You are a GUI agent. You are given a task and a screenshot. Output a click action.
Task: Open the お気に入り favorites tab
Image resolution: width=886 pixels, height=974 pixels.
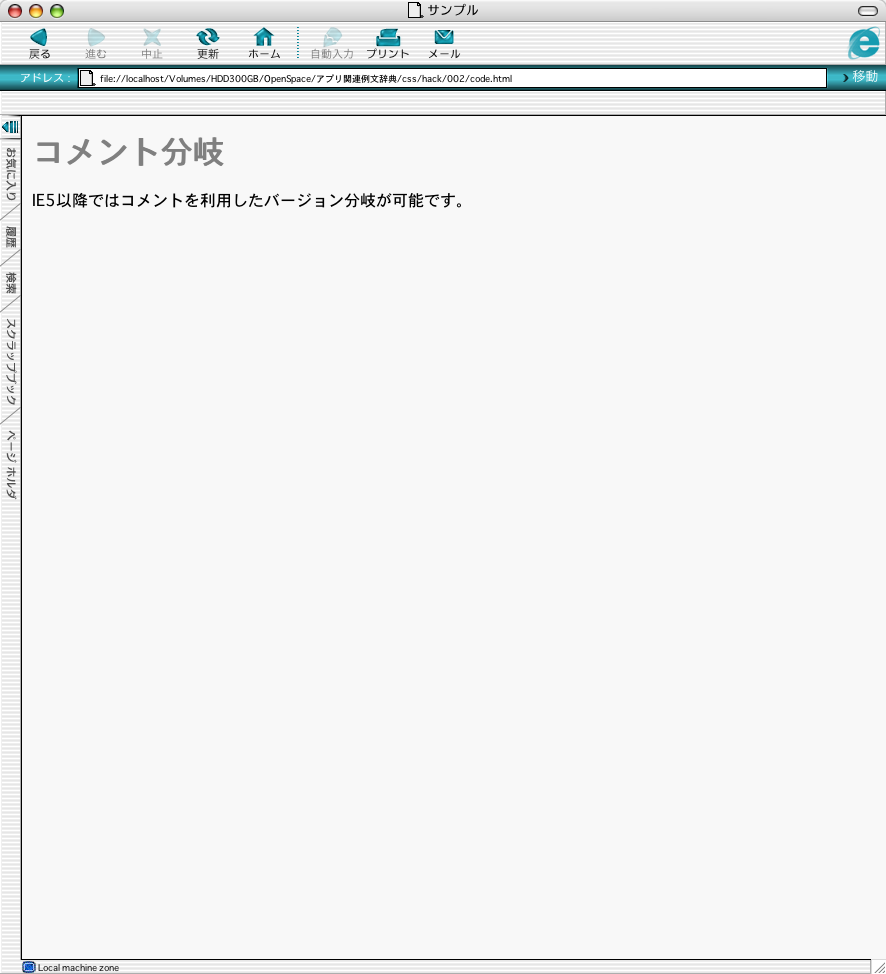pyautogui.click(x=11, y=173)
